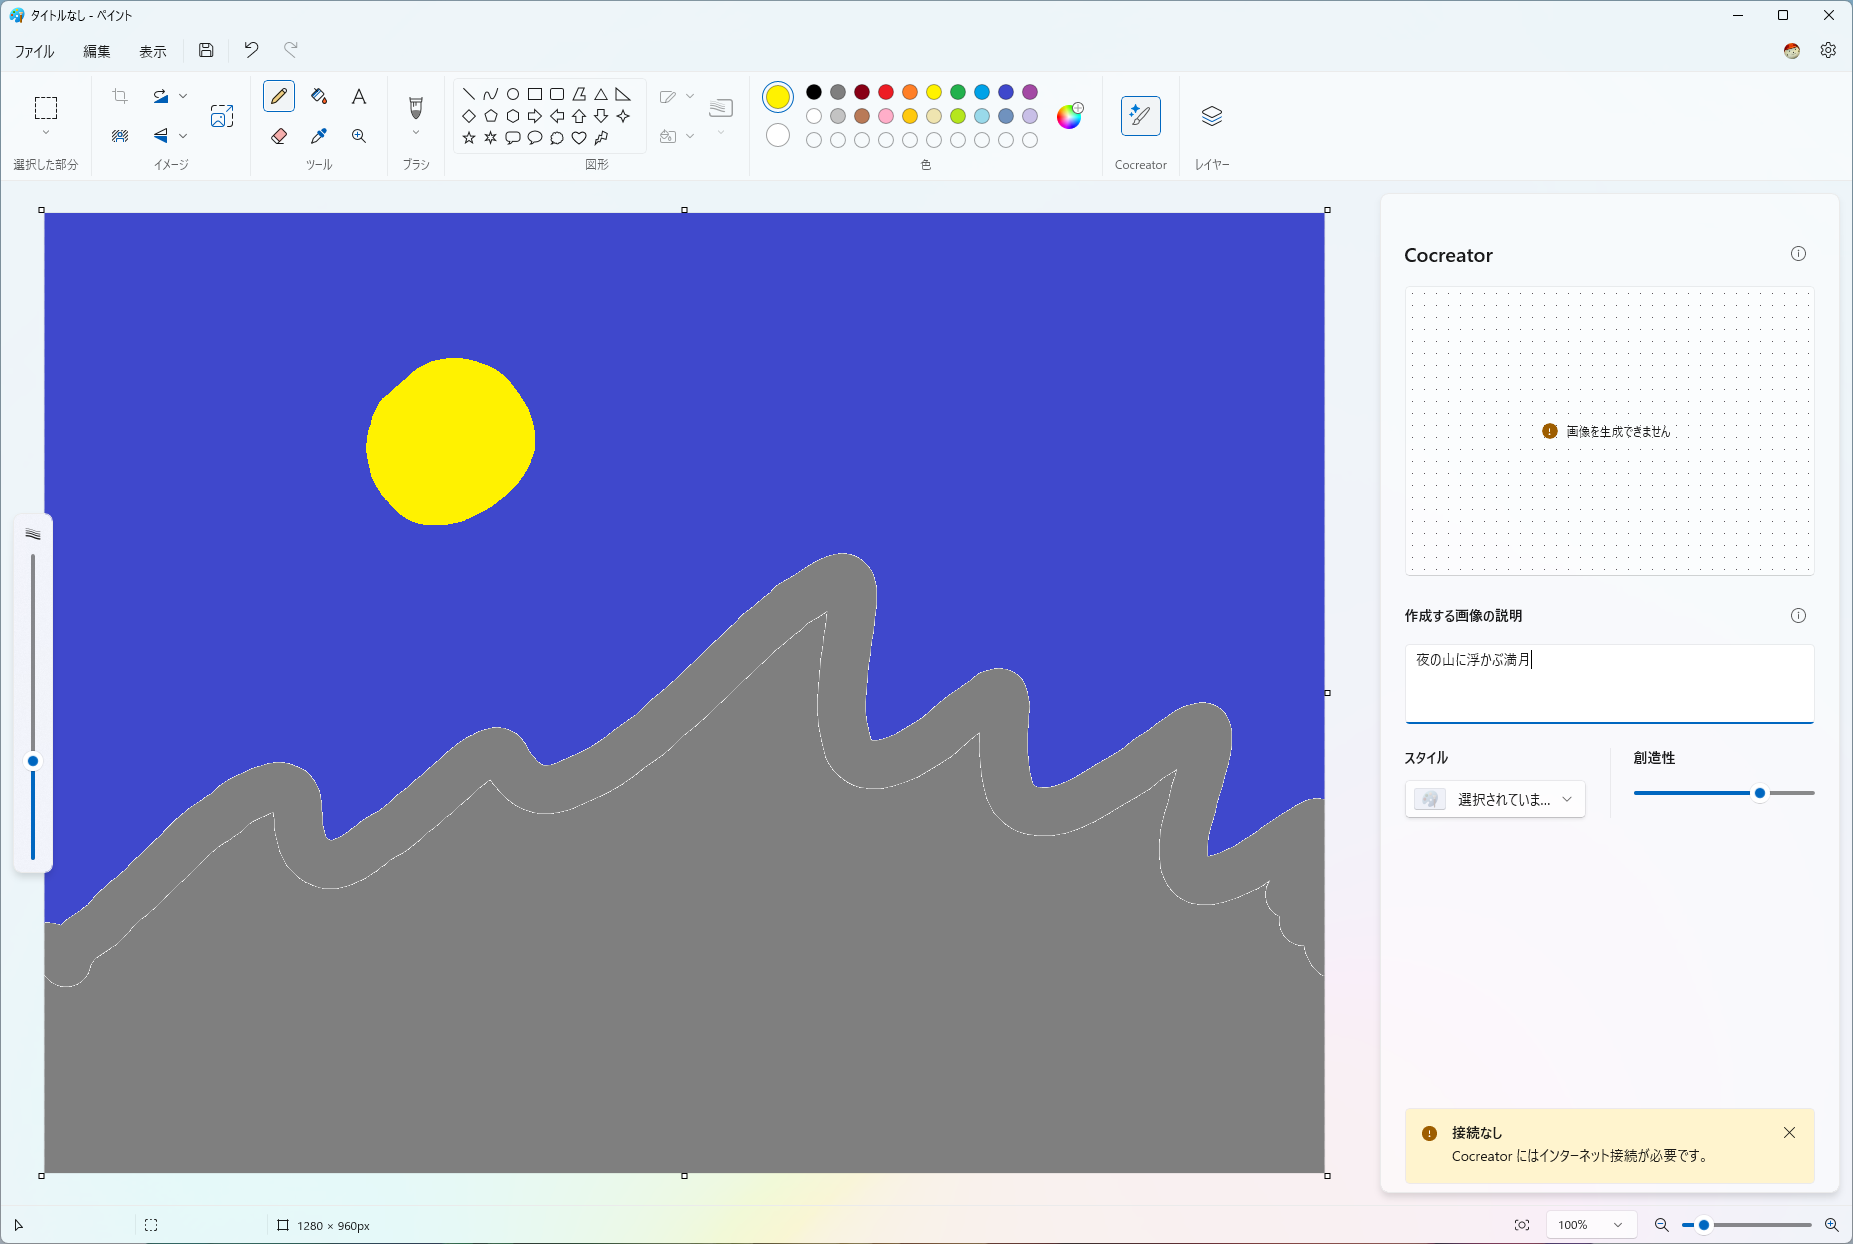Toggle the レイヤー layers panel
Viewport: 1853px width, 1244px height.
(x=1212, y=116)
